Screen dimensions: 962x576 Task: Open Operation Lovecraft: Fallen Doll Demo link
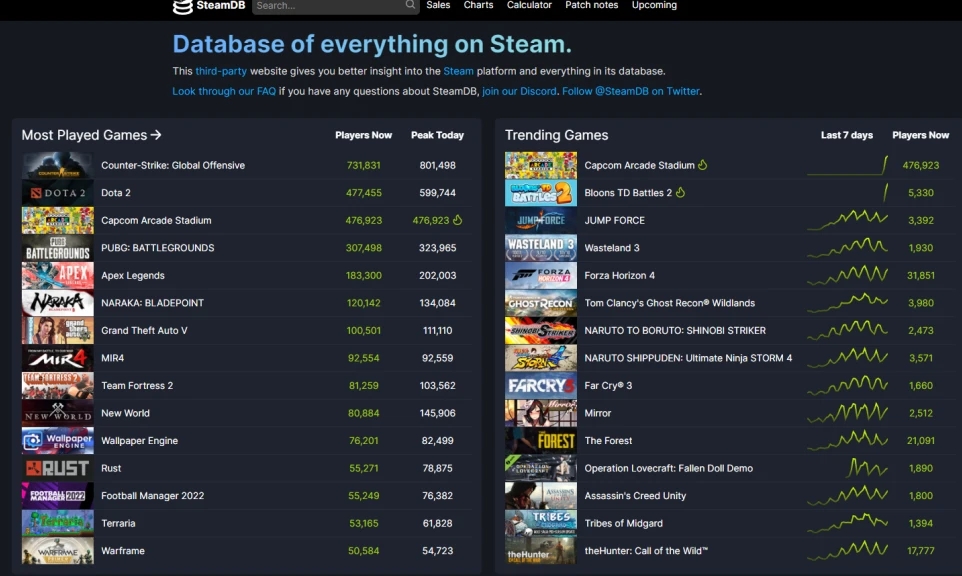(x=668, y=468)
